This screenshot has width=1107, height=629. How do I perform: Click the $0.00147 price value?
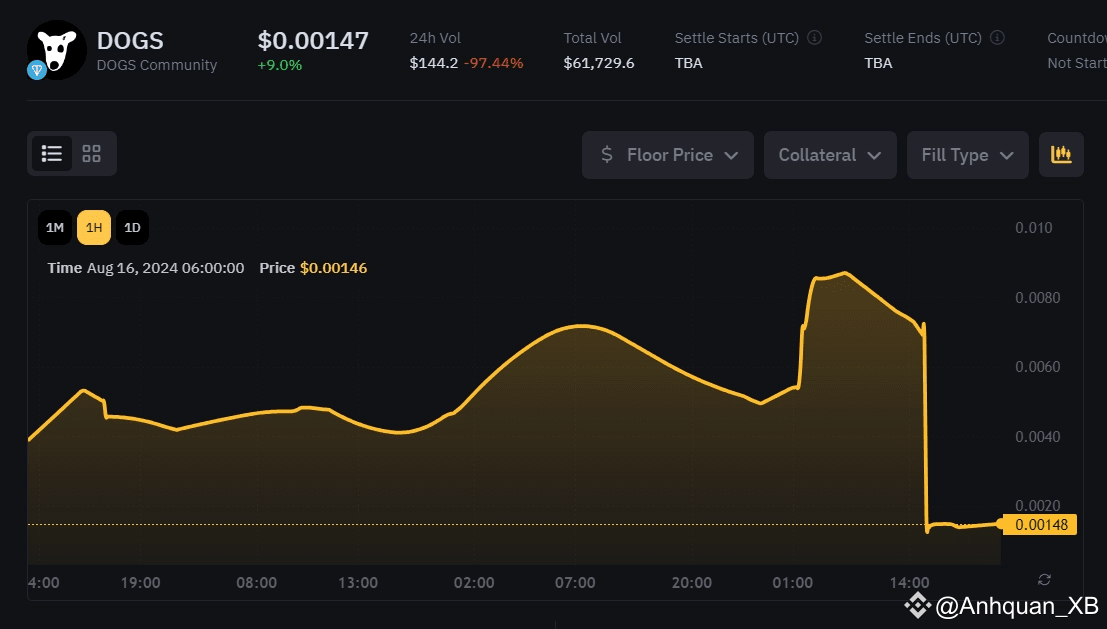click(x=313, y=40)
